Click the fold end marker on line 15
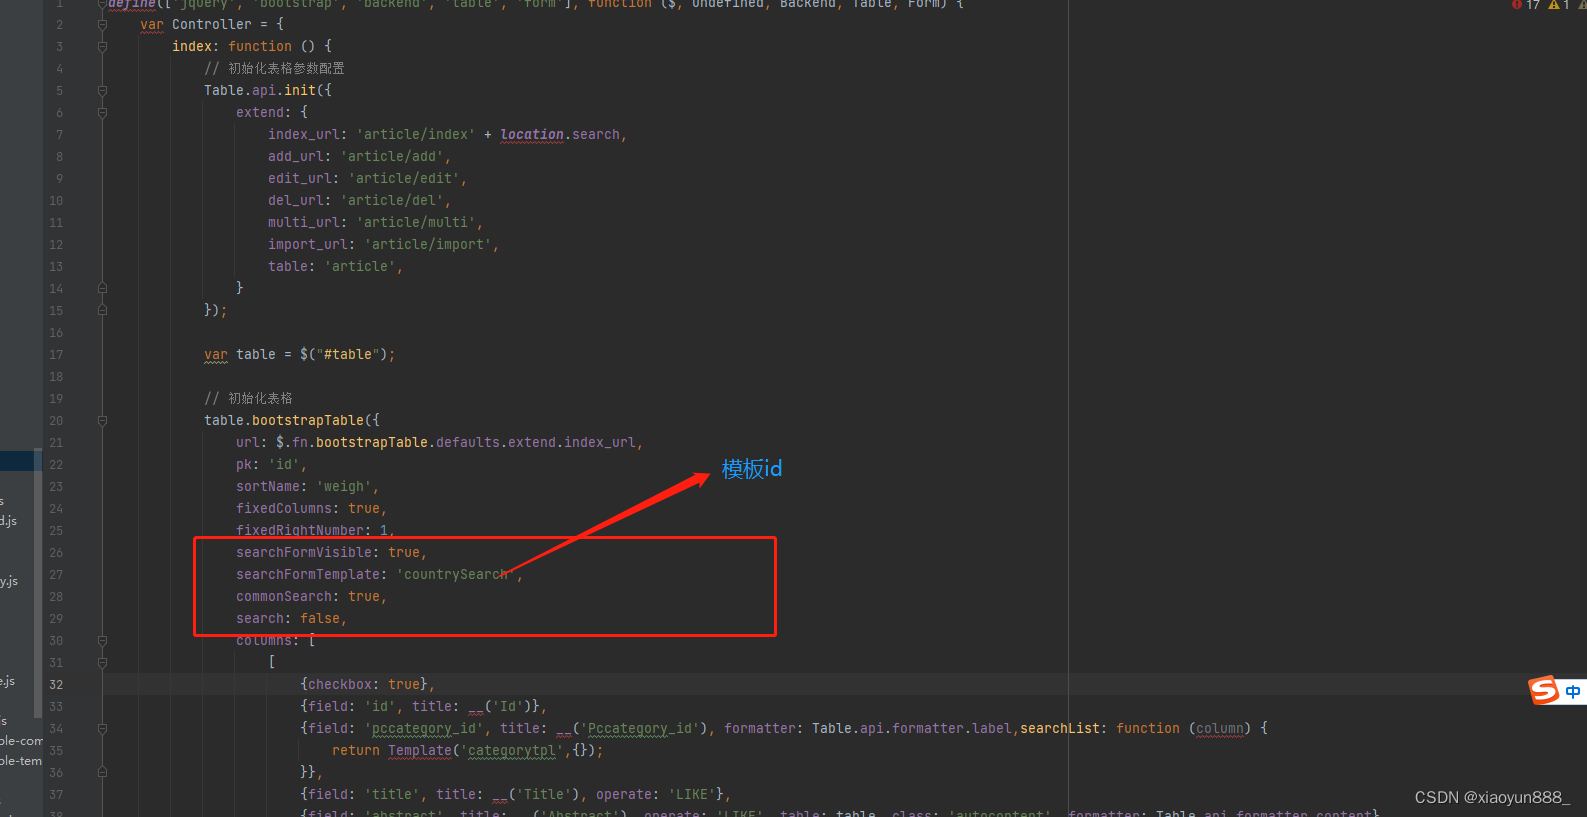 tap(102, 310)
